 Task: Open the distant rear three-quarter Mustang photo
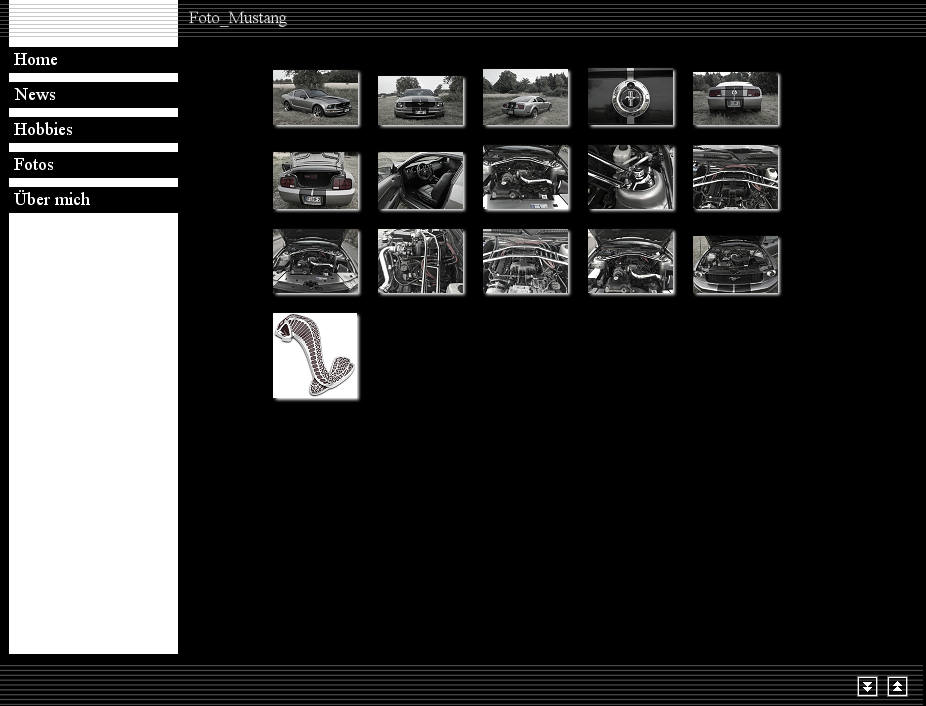pos(525,97)
